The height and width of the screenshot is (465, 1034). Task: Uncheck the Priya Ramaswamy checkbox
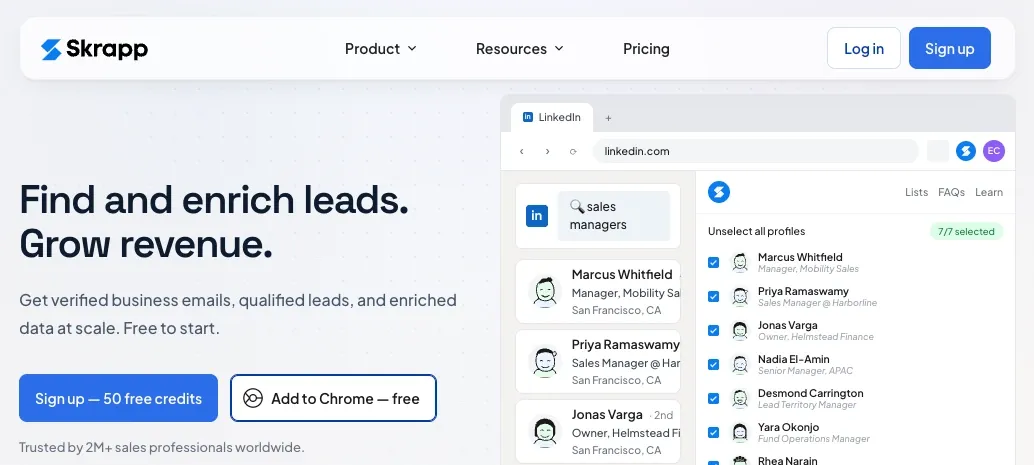(x=714, y=296)
